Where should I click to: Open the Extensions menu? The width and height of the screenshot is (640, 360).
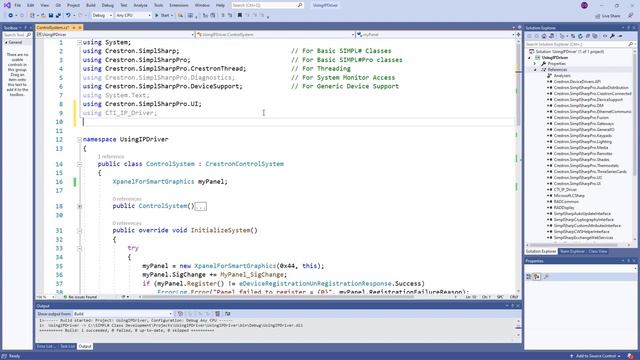pyautogui.click(x=179, y=5)
